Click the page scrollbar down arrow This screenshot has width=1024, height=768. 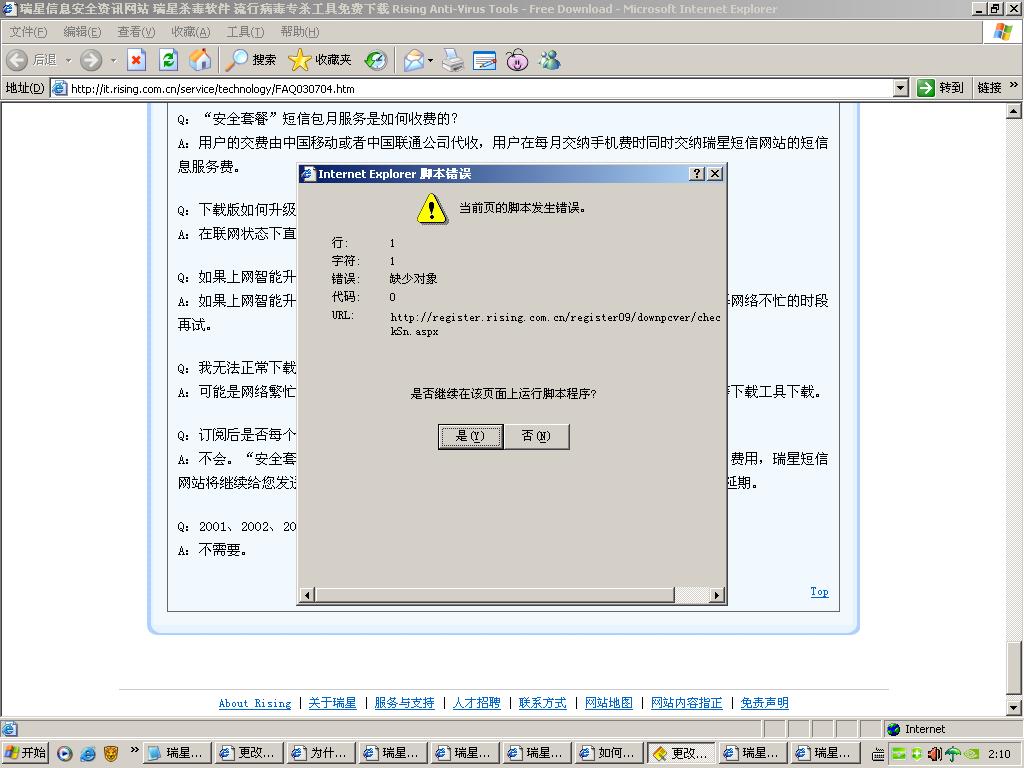[x=1014, y=707]
